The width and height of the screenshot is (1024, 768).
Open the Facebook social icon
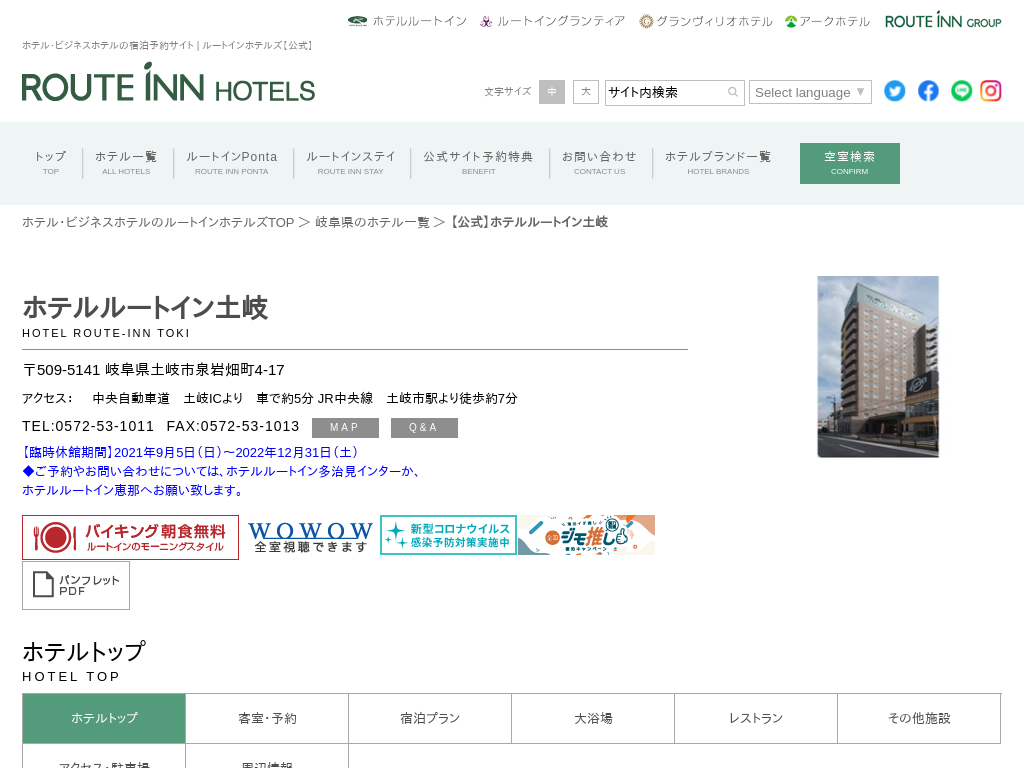point(928,91)
